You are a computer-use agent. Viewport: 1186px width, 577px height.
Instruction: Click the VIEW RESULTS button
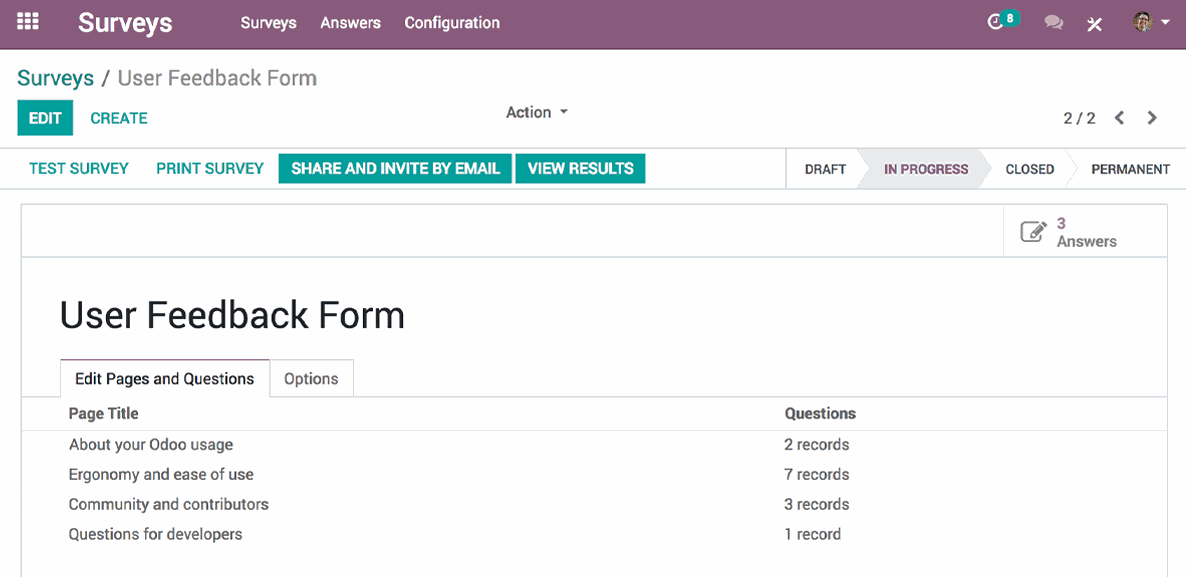tap(580, 168)
